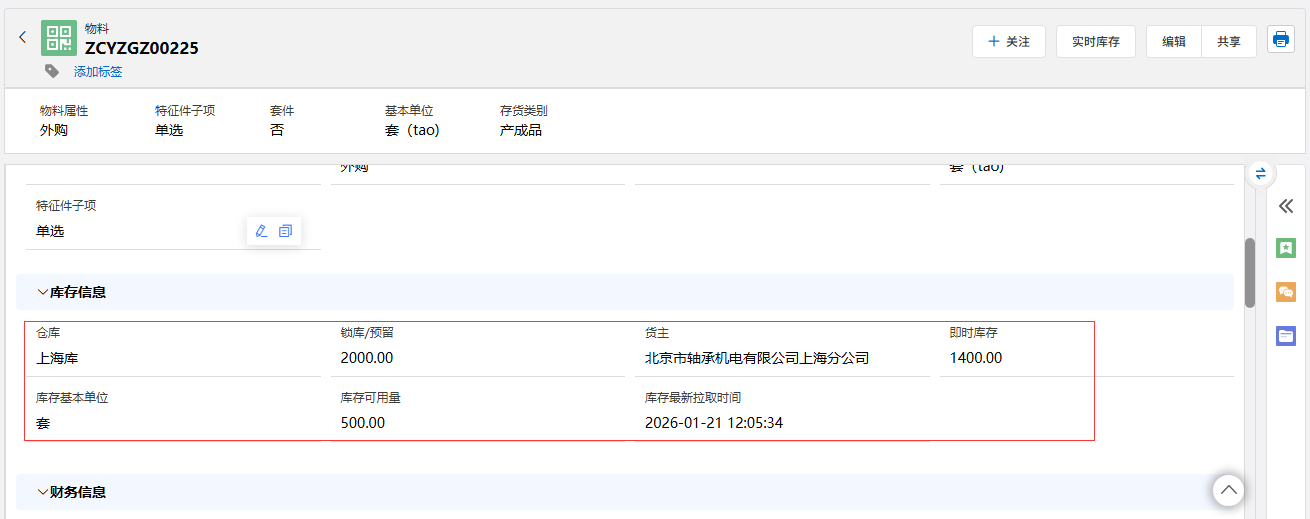Open the purple card sidebar icon

click(x=1286, y=336)
